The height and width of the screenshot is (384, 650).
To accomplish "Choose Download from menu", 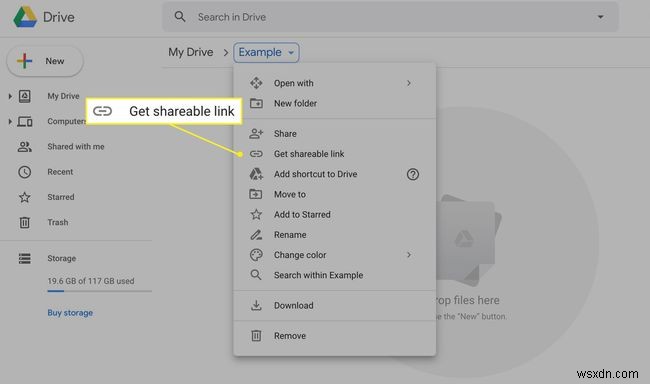I will tap(335, 306).
